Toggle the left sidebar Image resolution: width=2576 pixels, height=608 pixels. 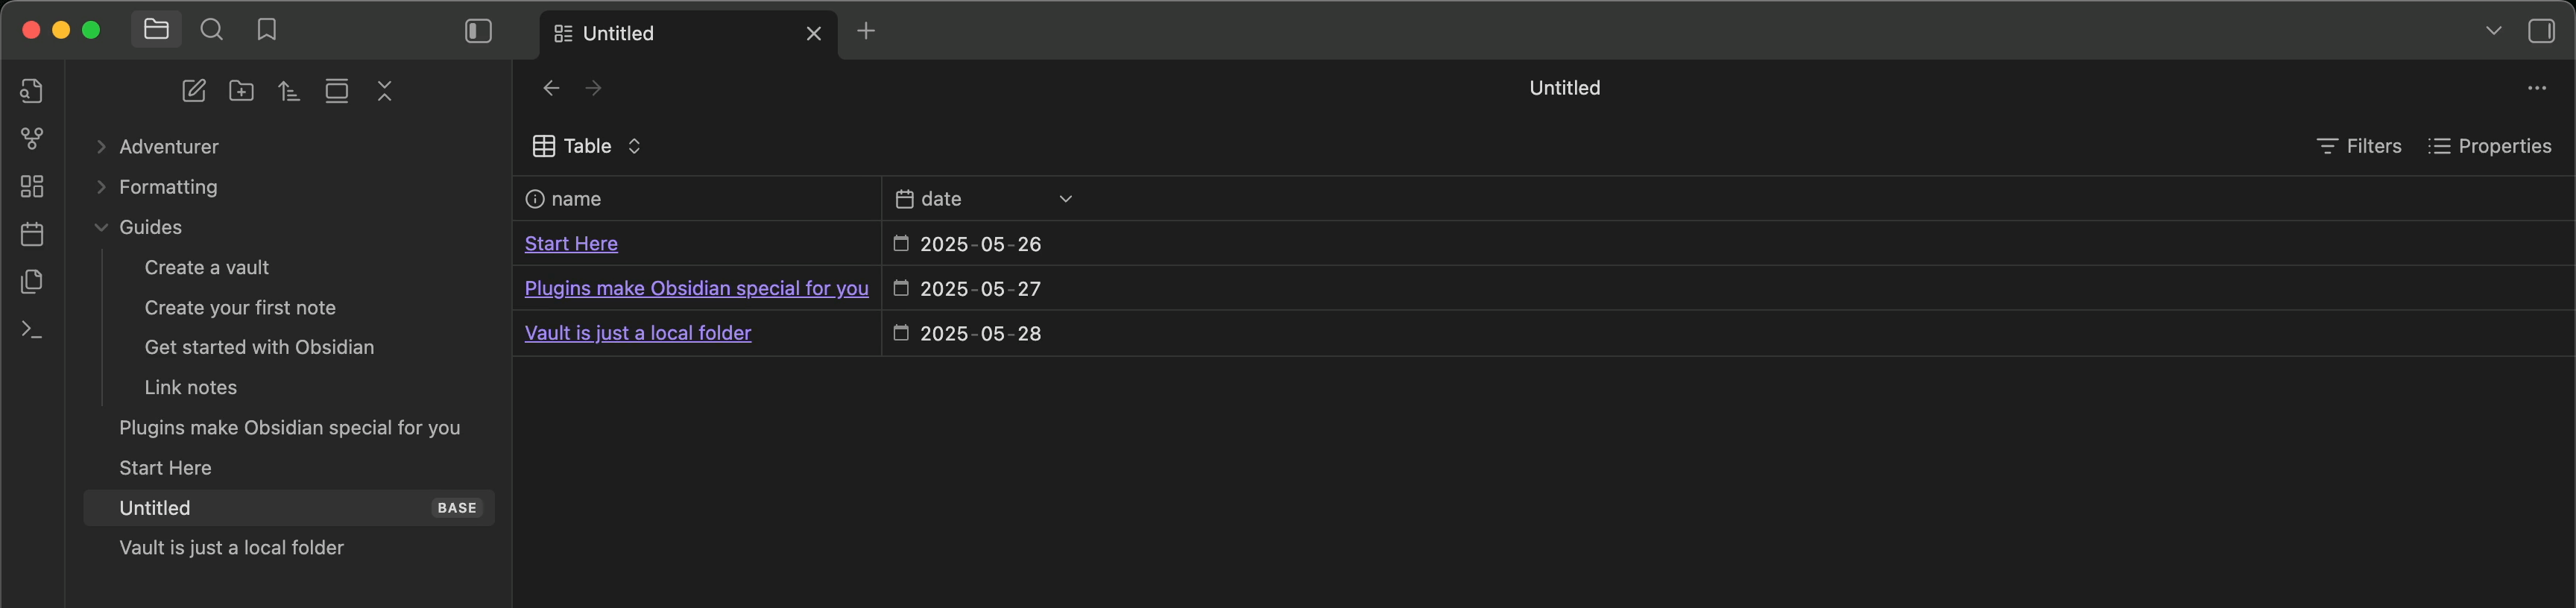point(479,32)
